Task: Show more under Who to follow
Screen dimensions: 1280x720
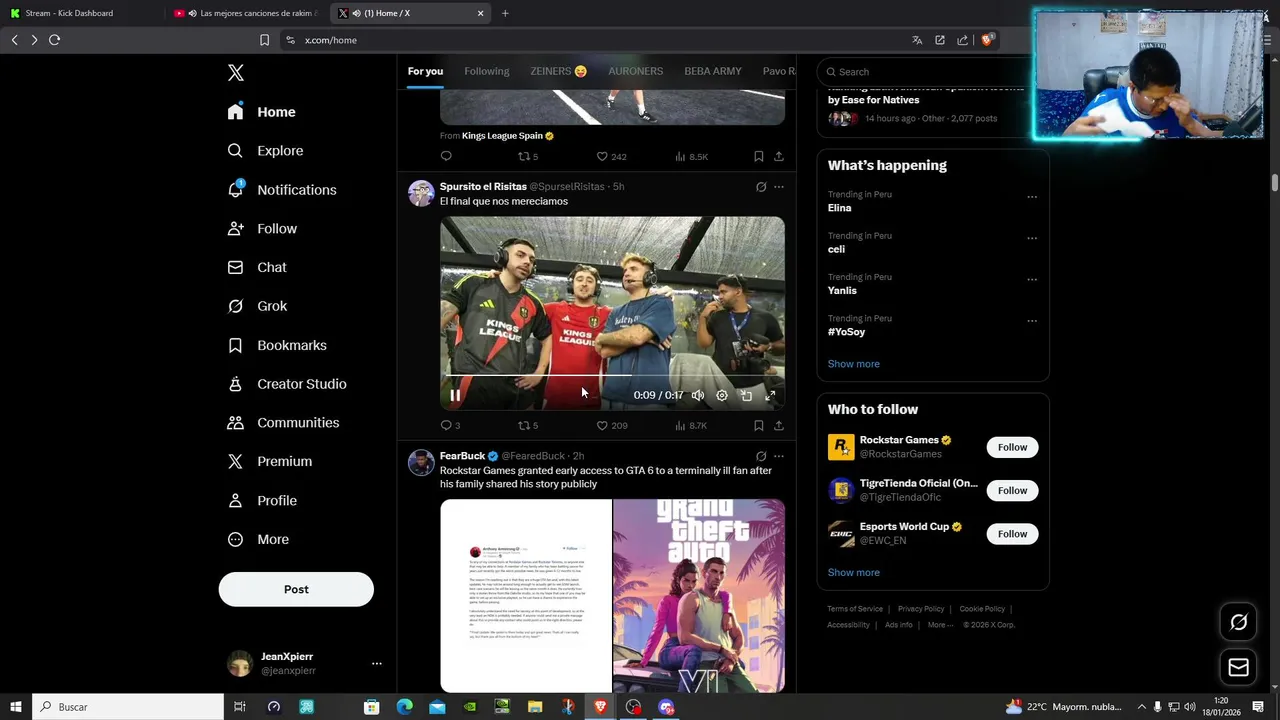Action: (x=854, y=573)
